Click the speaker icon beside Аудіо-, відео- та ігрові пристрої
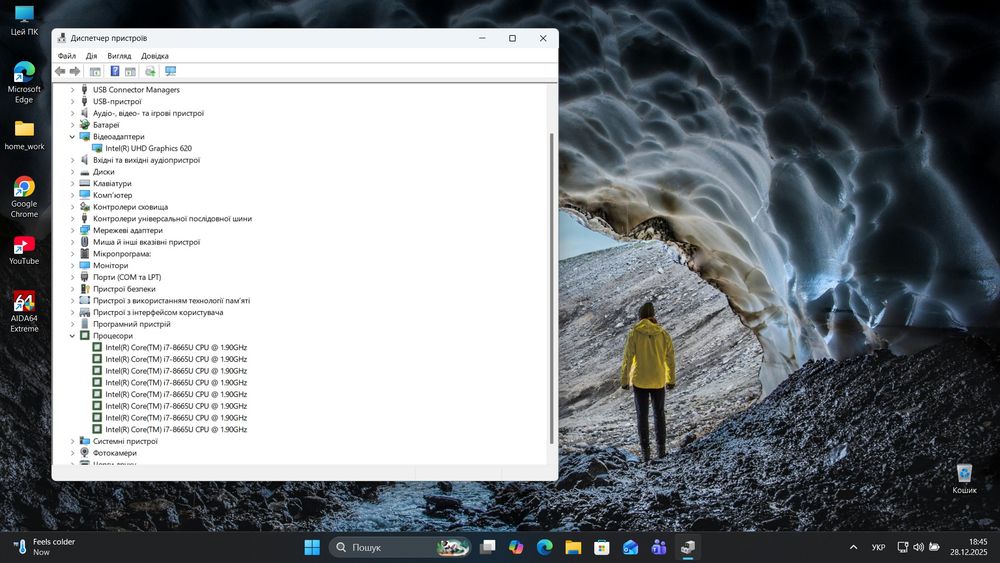Screen dimensions: 1000x563 (84, 113)
